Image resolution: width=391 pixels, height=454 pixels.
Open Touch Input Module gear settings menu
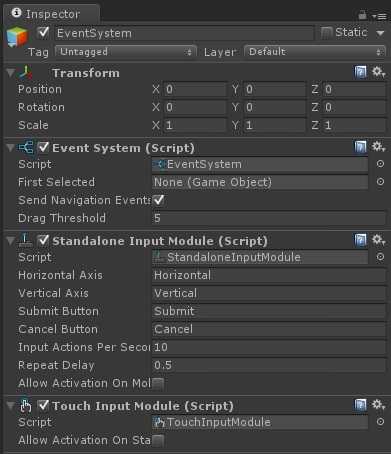pos(379,405)
